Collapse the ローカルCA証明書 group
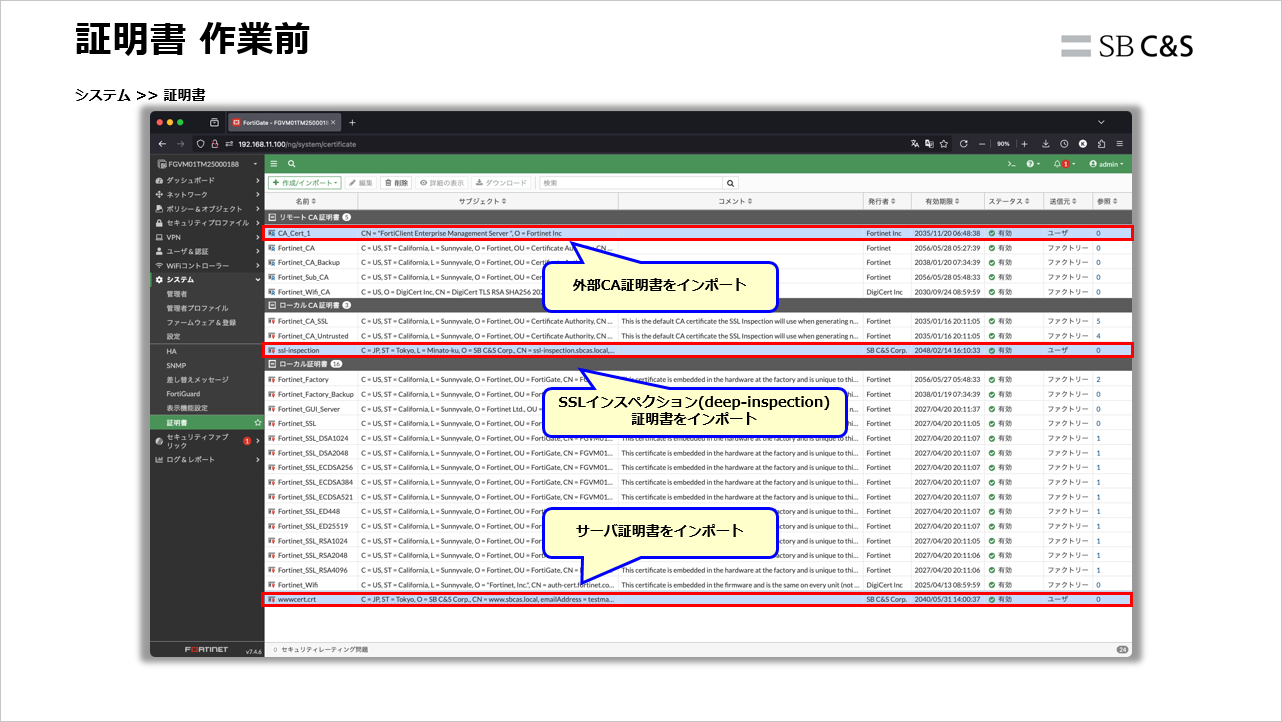 click(x=271, y=304)
